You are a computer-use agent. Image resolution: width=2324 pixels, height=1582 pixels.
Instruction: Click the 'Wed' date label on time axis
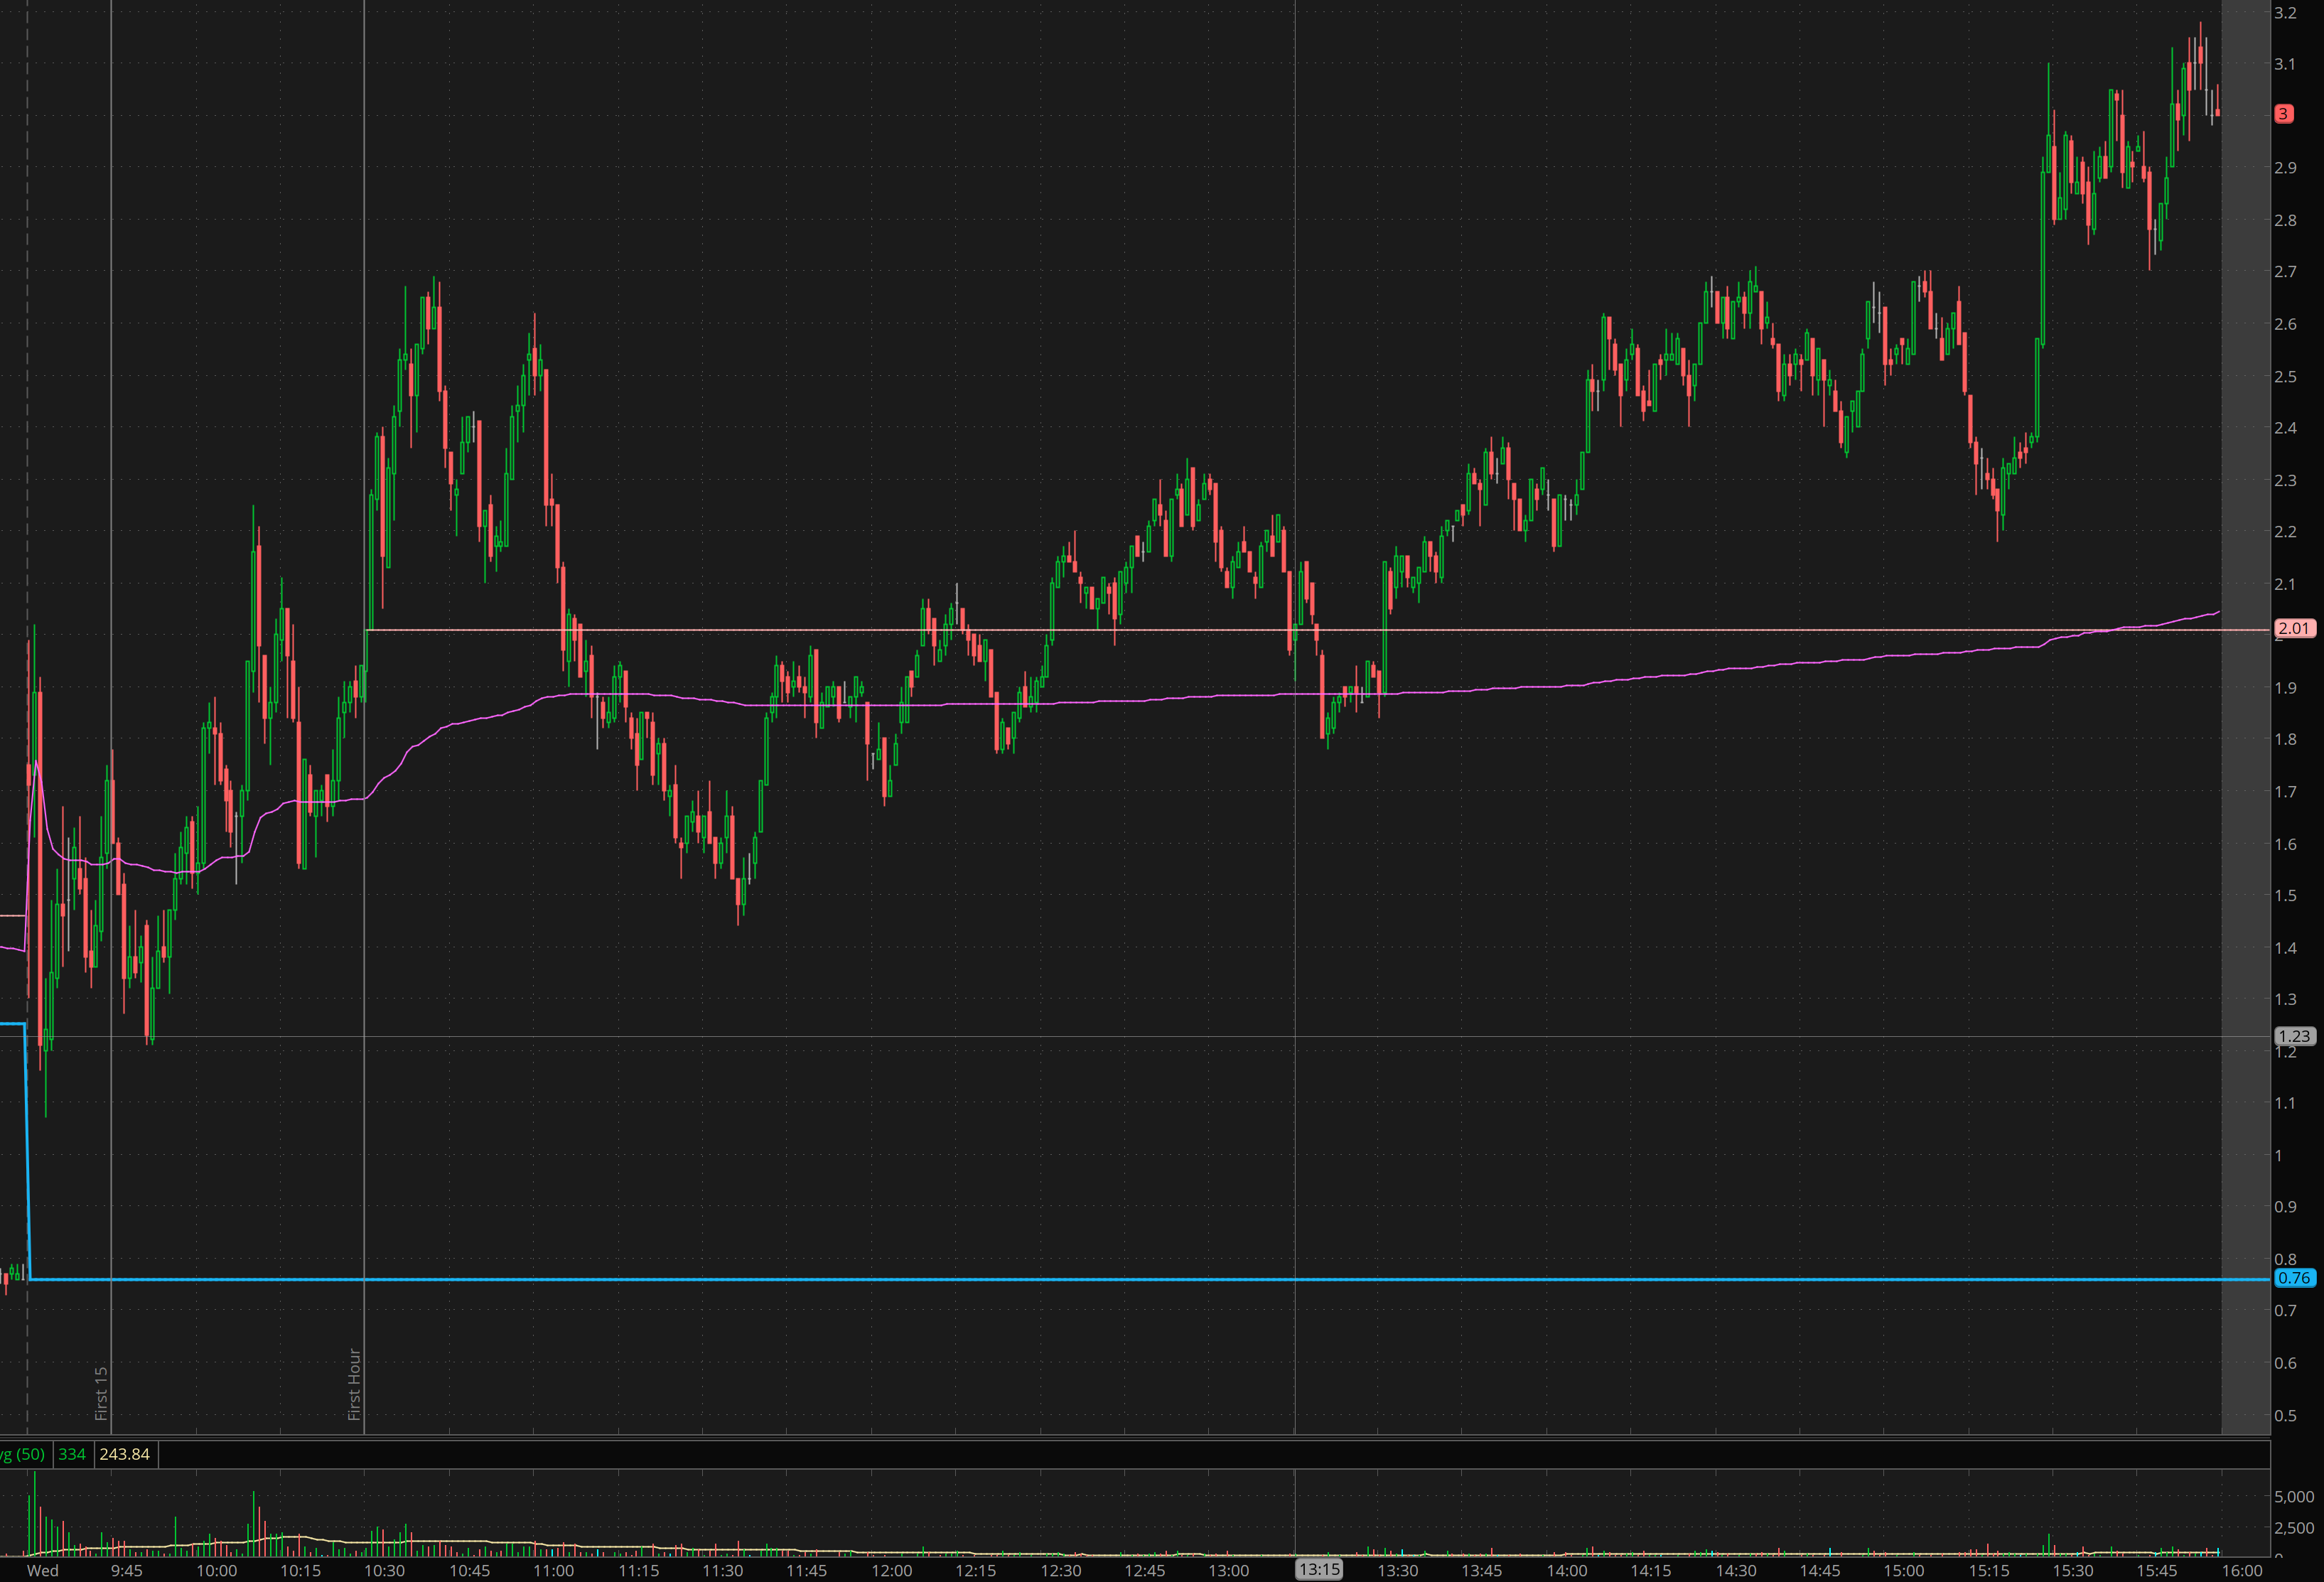42,1570
